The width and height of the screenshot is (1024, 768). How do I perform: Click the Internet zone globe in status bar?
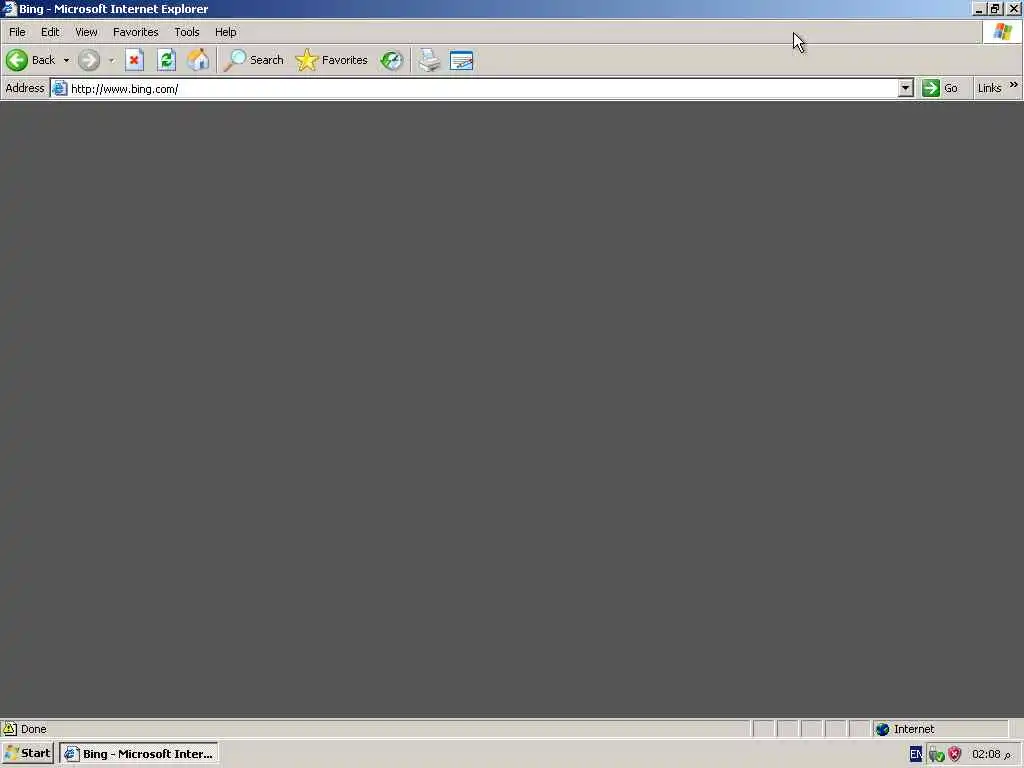[882, 729]
